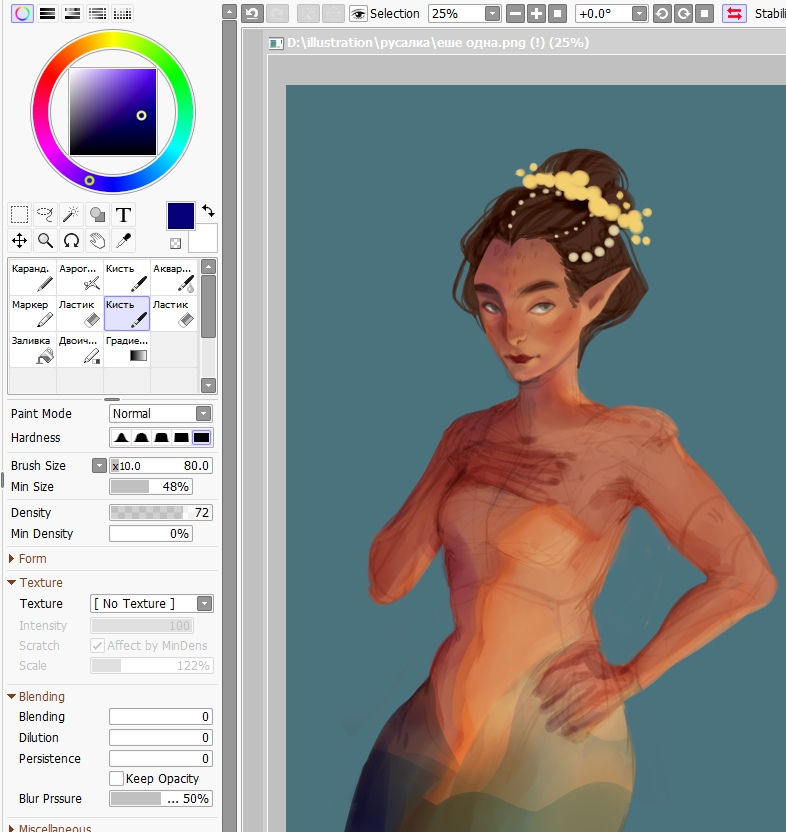This screenshot has height=832, width=786.
Task: Select the Eyedropper tool
Action: point(123,241)
